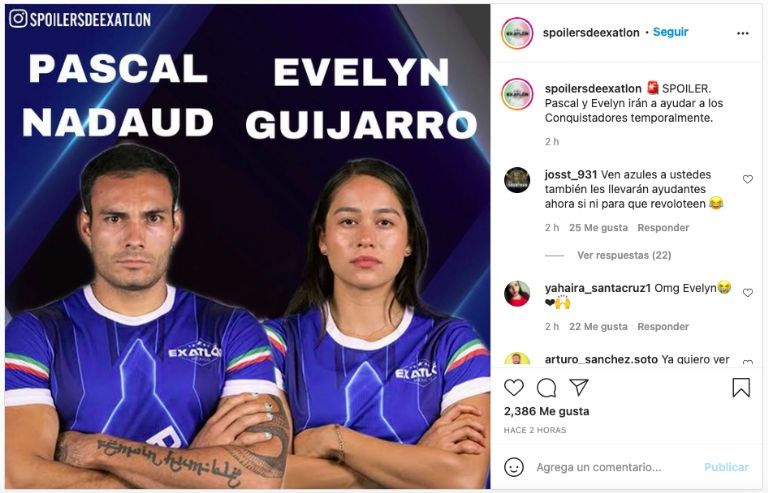Open the arturo_sanchez.soto username link
Viewport: 768px width, 493px height.
601,360
